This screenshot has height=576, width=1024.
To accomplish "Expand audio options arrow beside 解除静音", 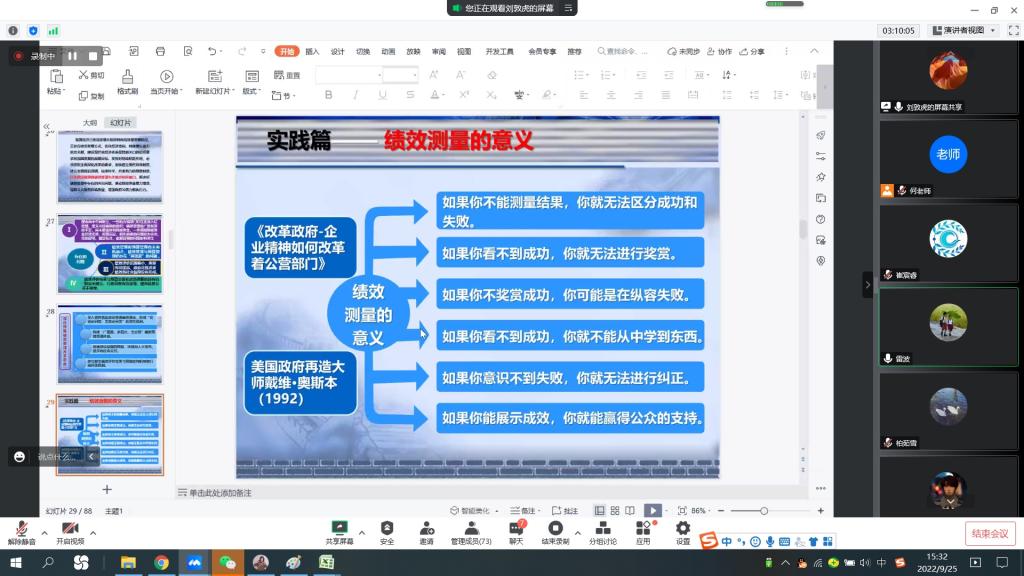I will [45, 532].
